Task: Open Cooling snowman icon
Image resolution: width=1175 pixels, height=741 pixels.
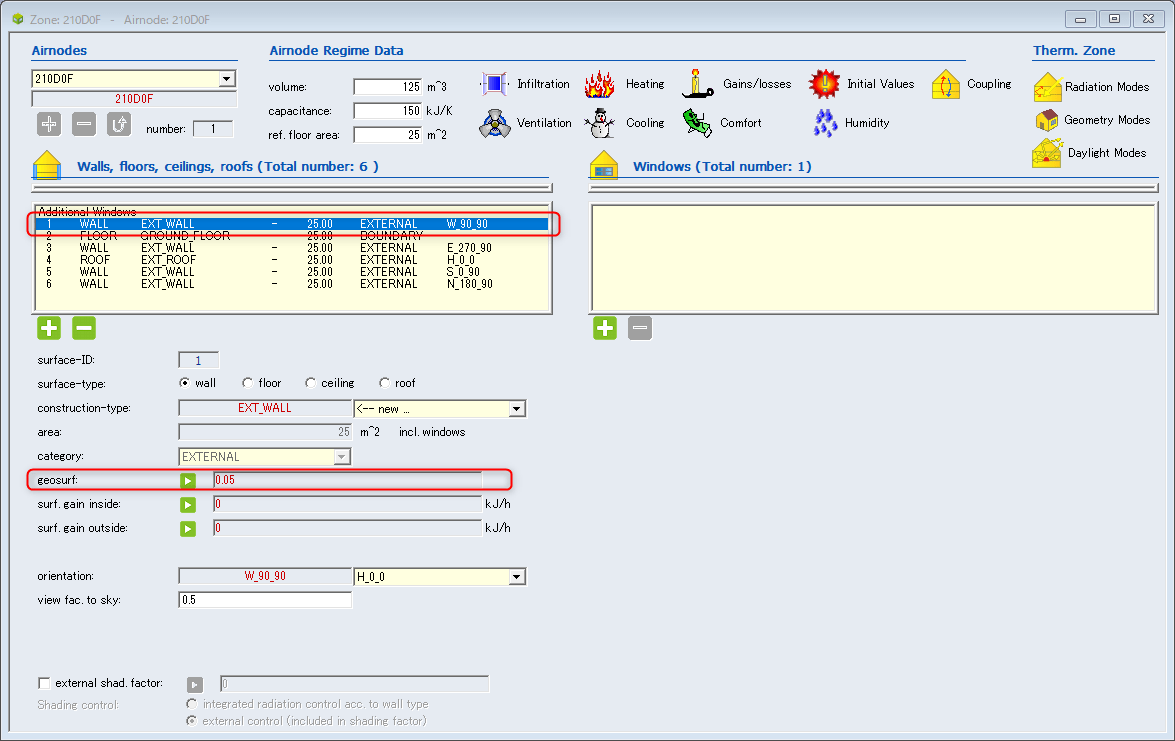Action: [599, 123]
